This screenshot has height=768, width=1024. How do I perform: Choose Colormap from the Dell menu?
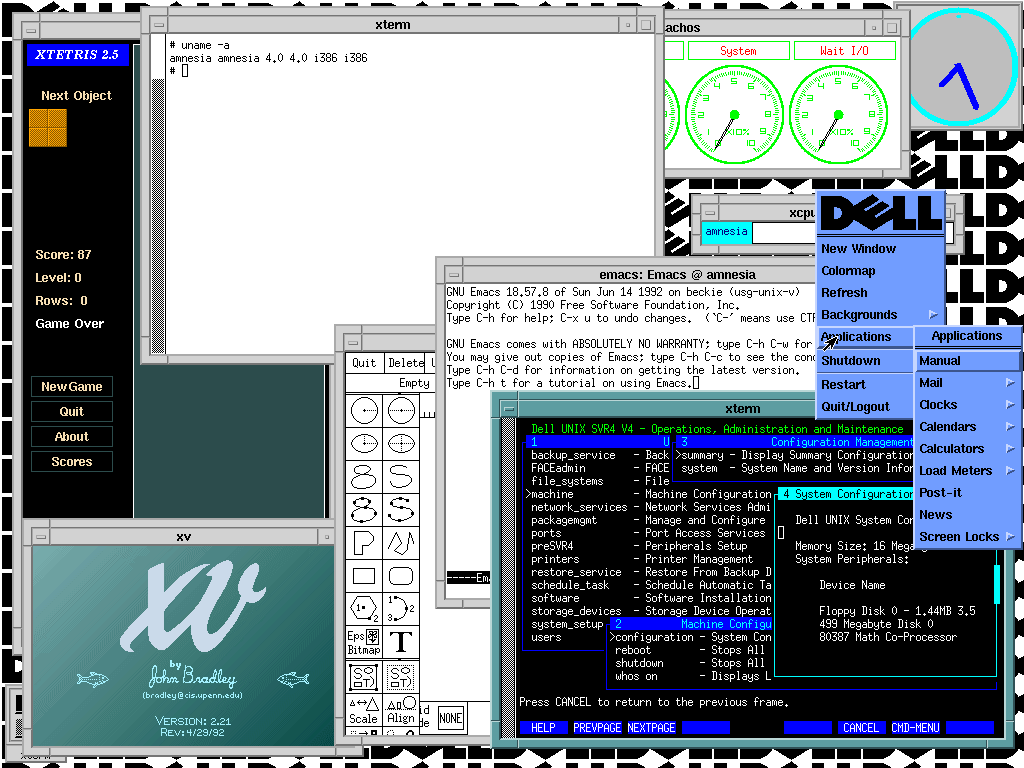(x=880, y=271)
